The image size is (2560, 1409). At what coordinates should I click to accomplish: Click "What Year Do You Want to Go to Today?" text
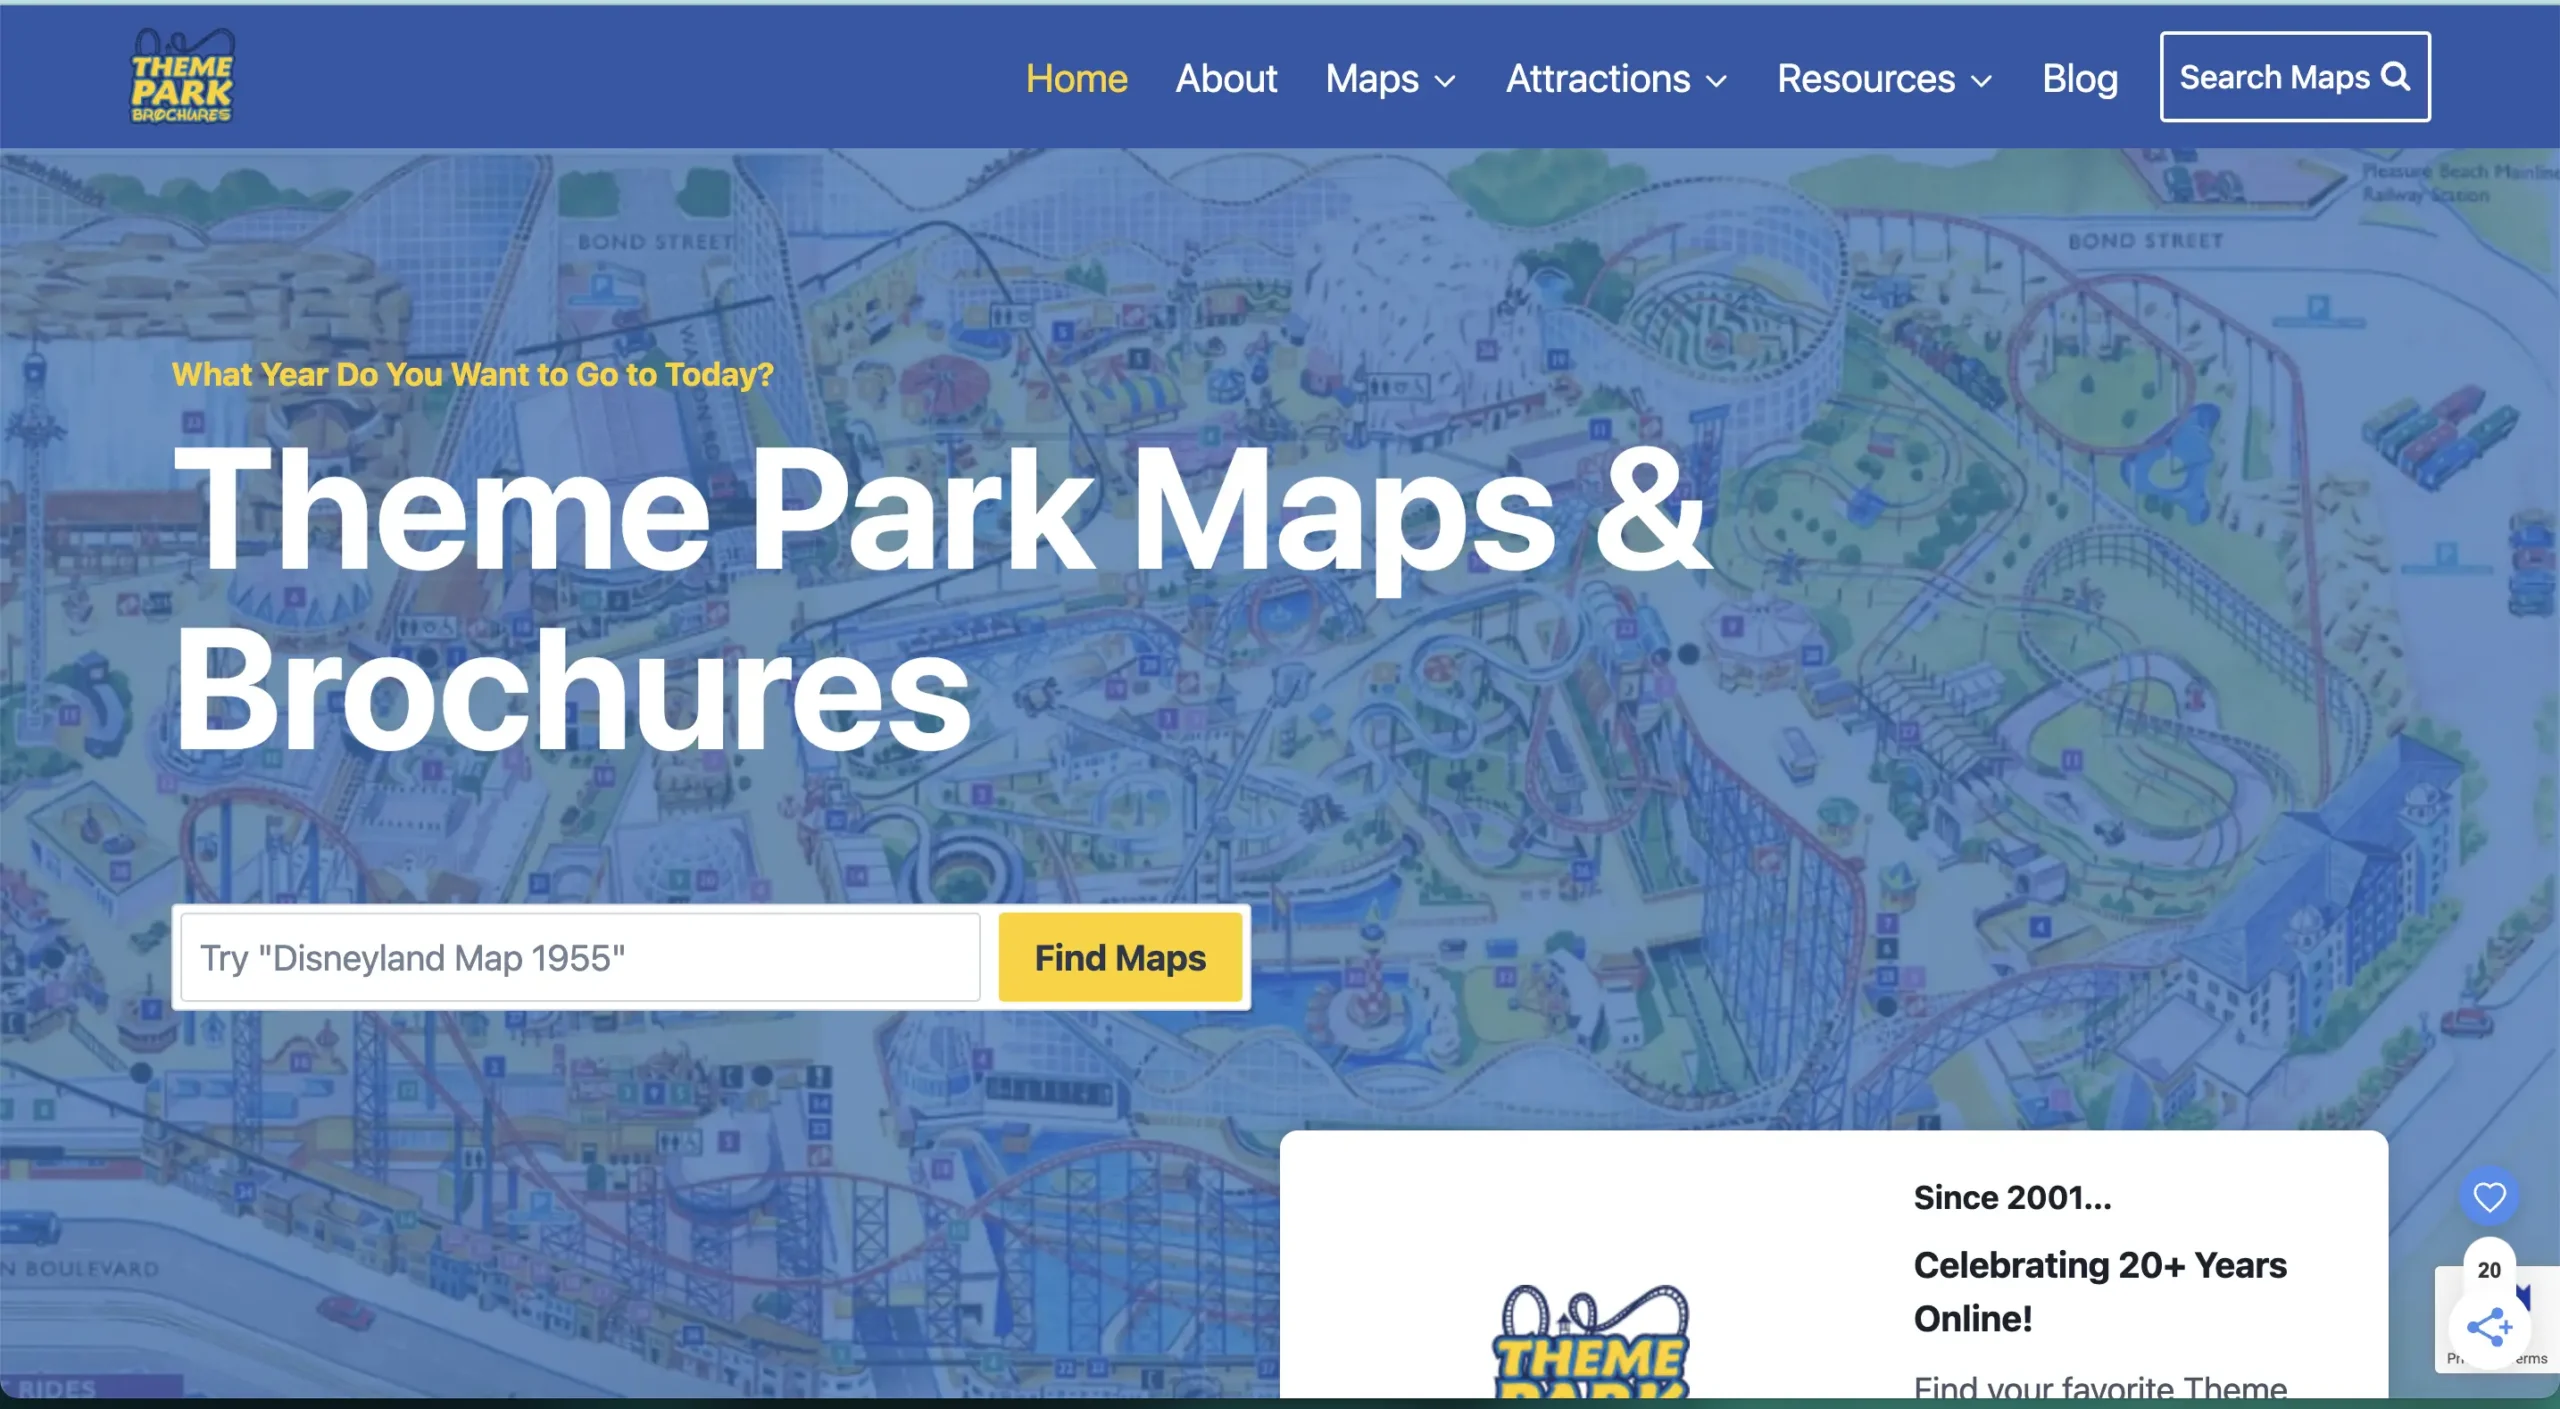[x=473, y=374]
